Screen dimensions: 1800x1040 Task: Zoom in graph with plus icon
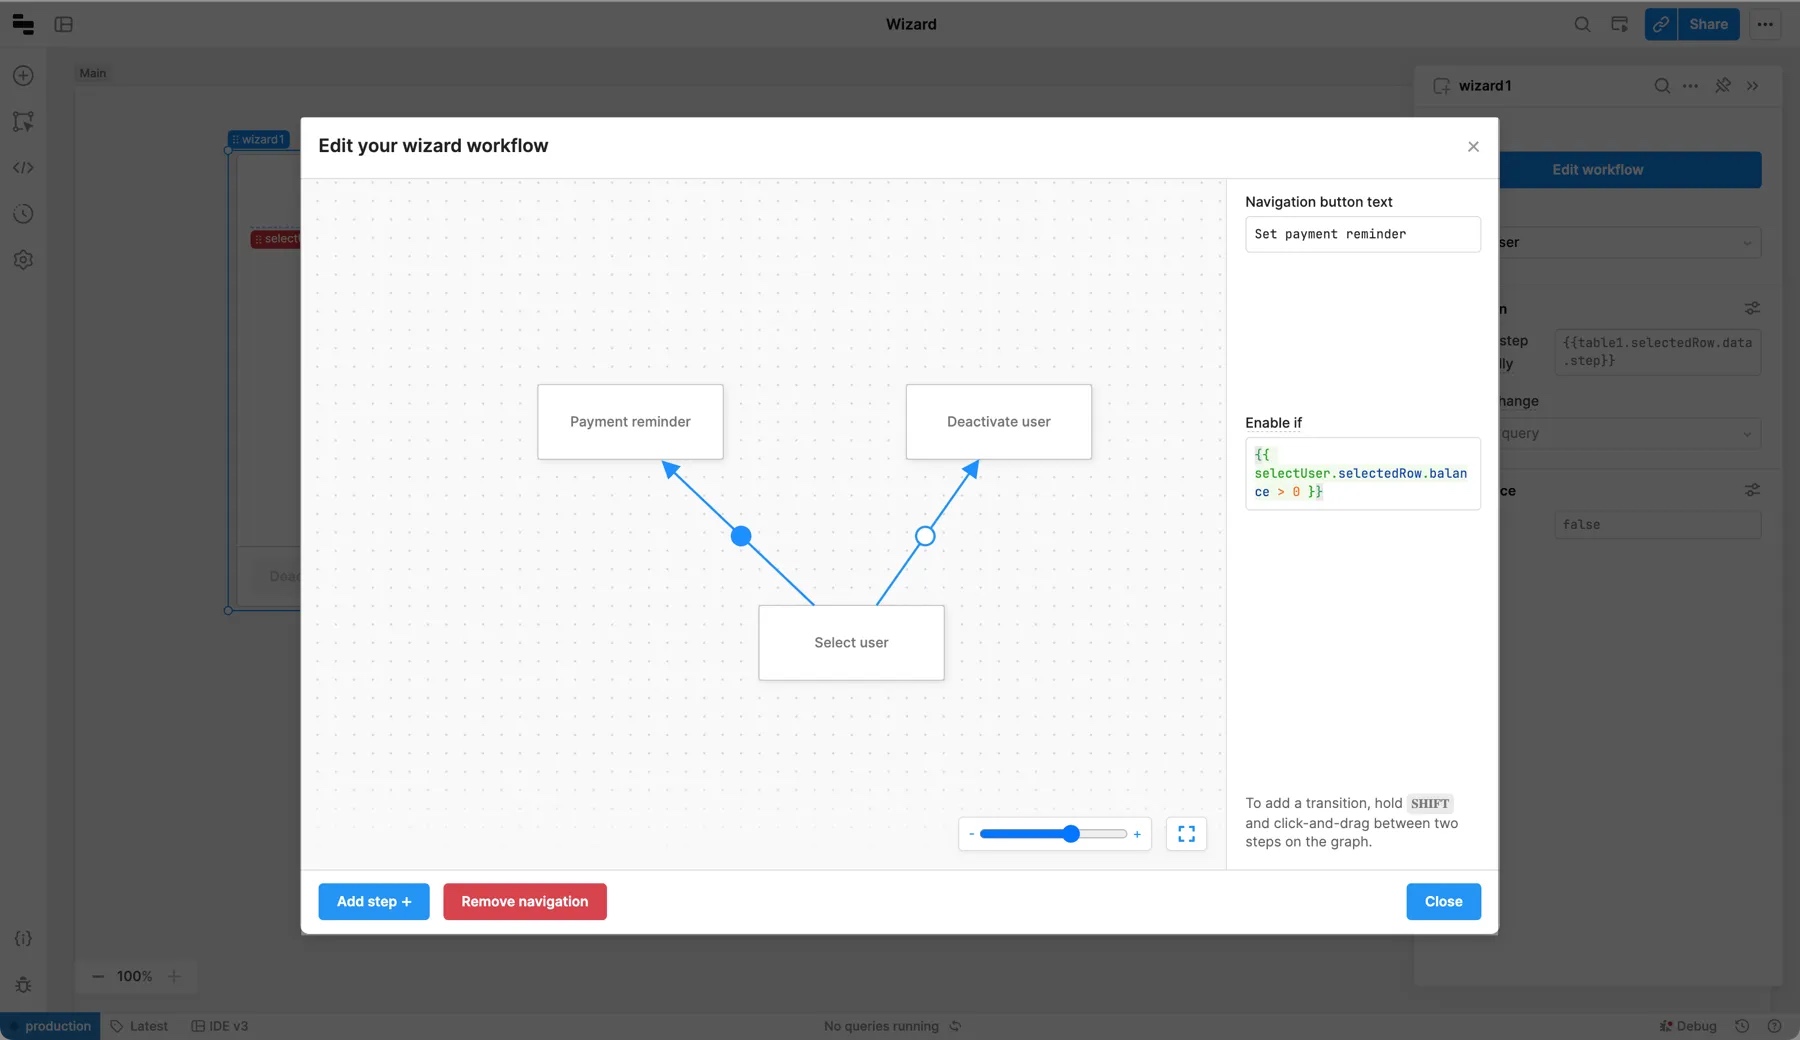click(x=1137, y=834)
